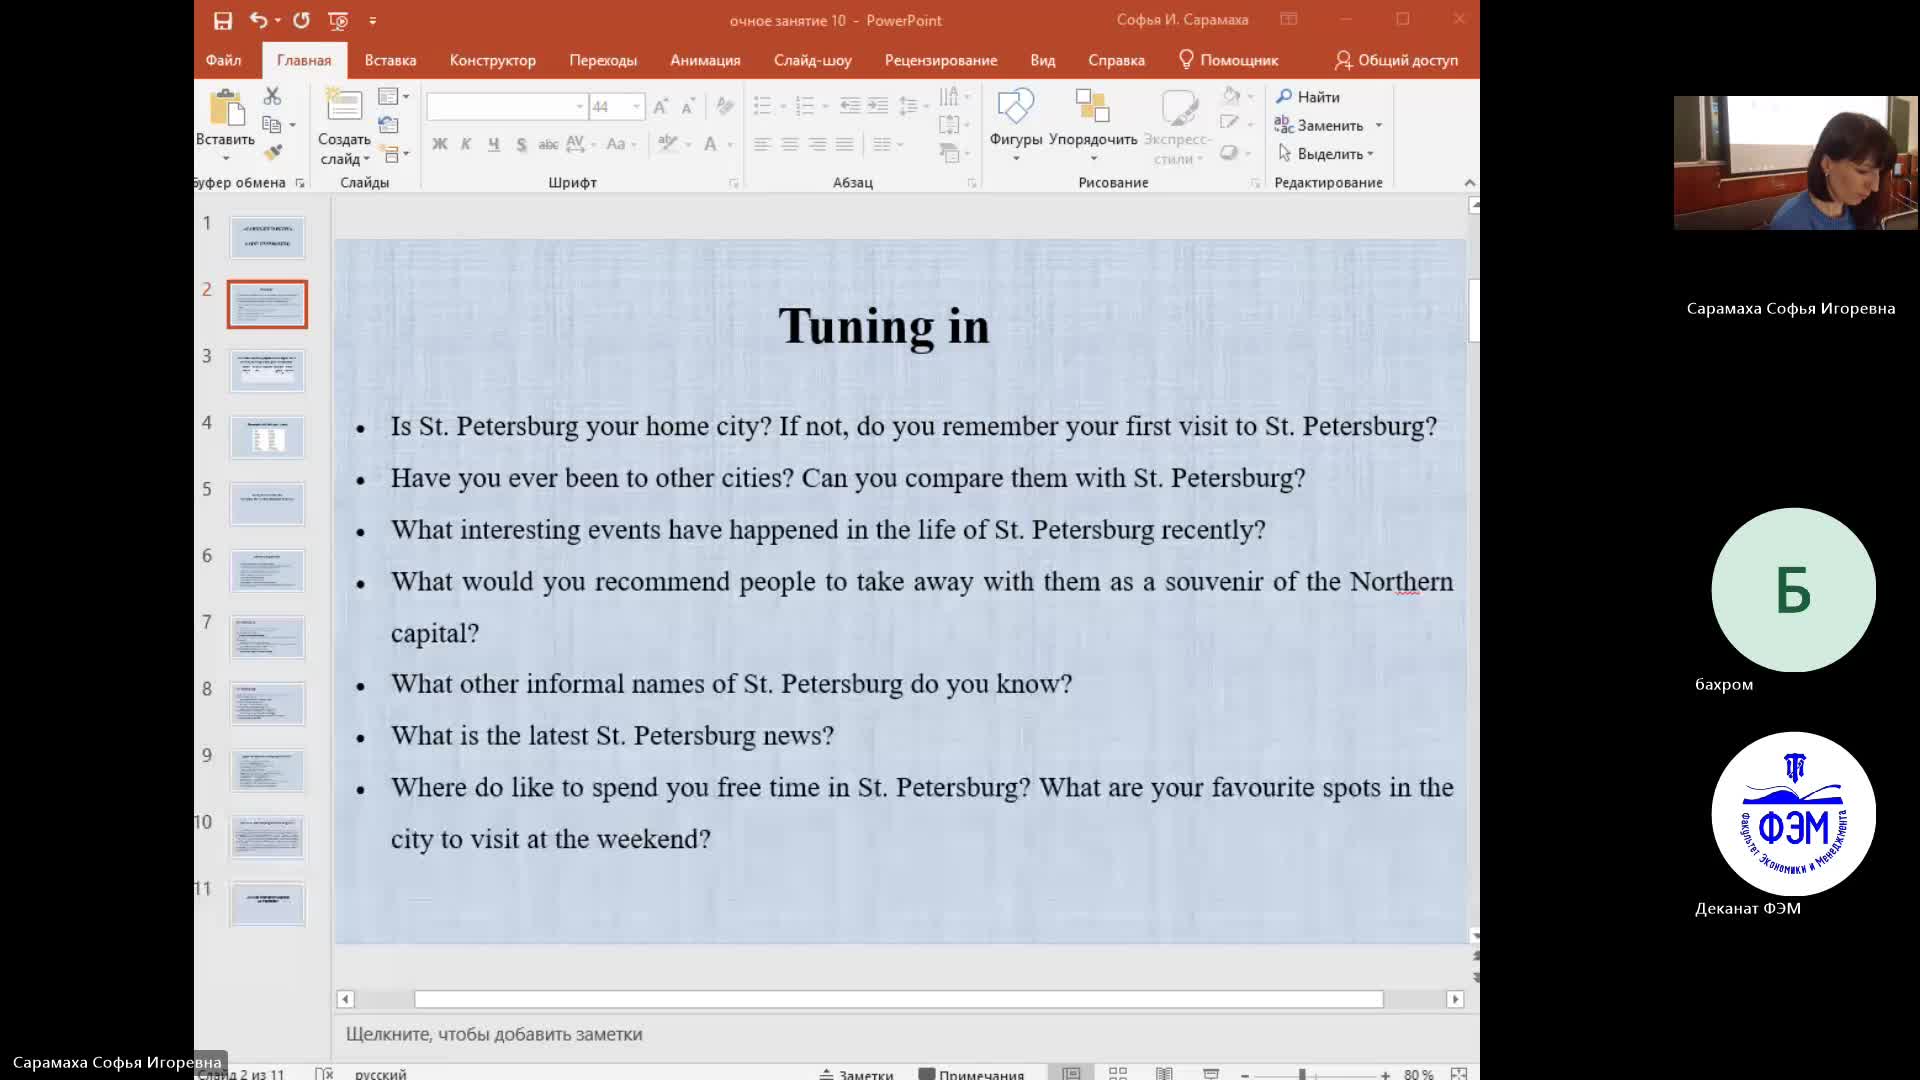
Task: Click the Increase font size icon
Action: tap(660, 107)
